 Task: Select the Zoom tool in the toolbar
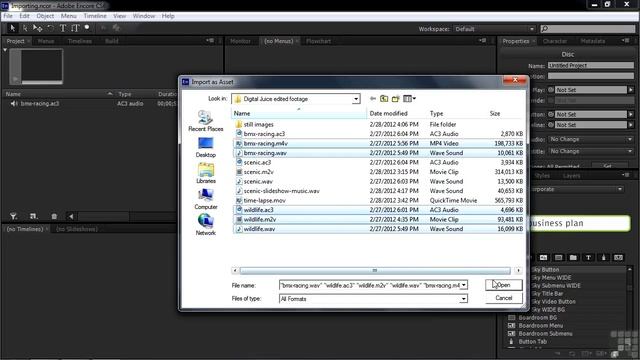[x=87, y=27]
